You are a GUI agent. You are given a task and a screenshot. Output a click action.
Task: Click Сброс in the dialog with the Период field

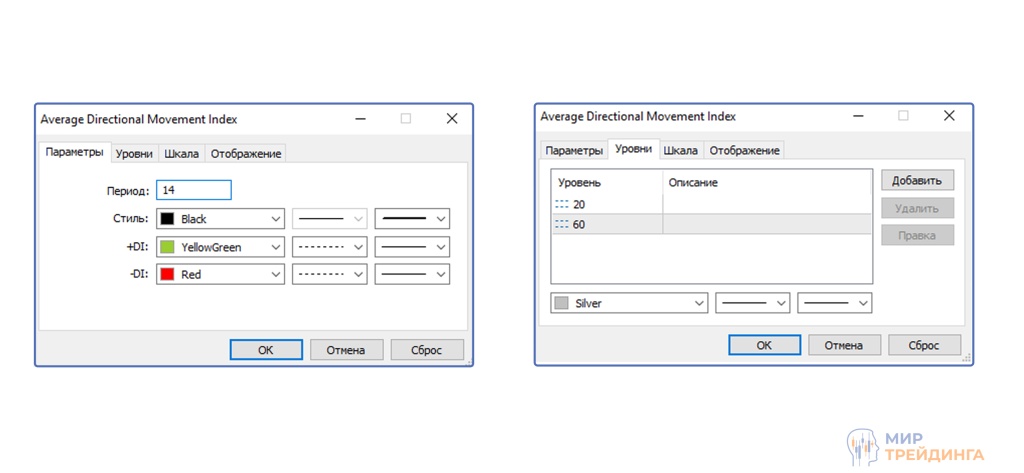tap(427, 350)
